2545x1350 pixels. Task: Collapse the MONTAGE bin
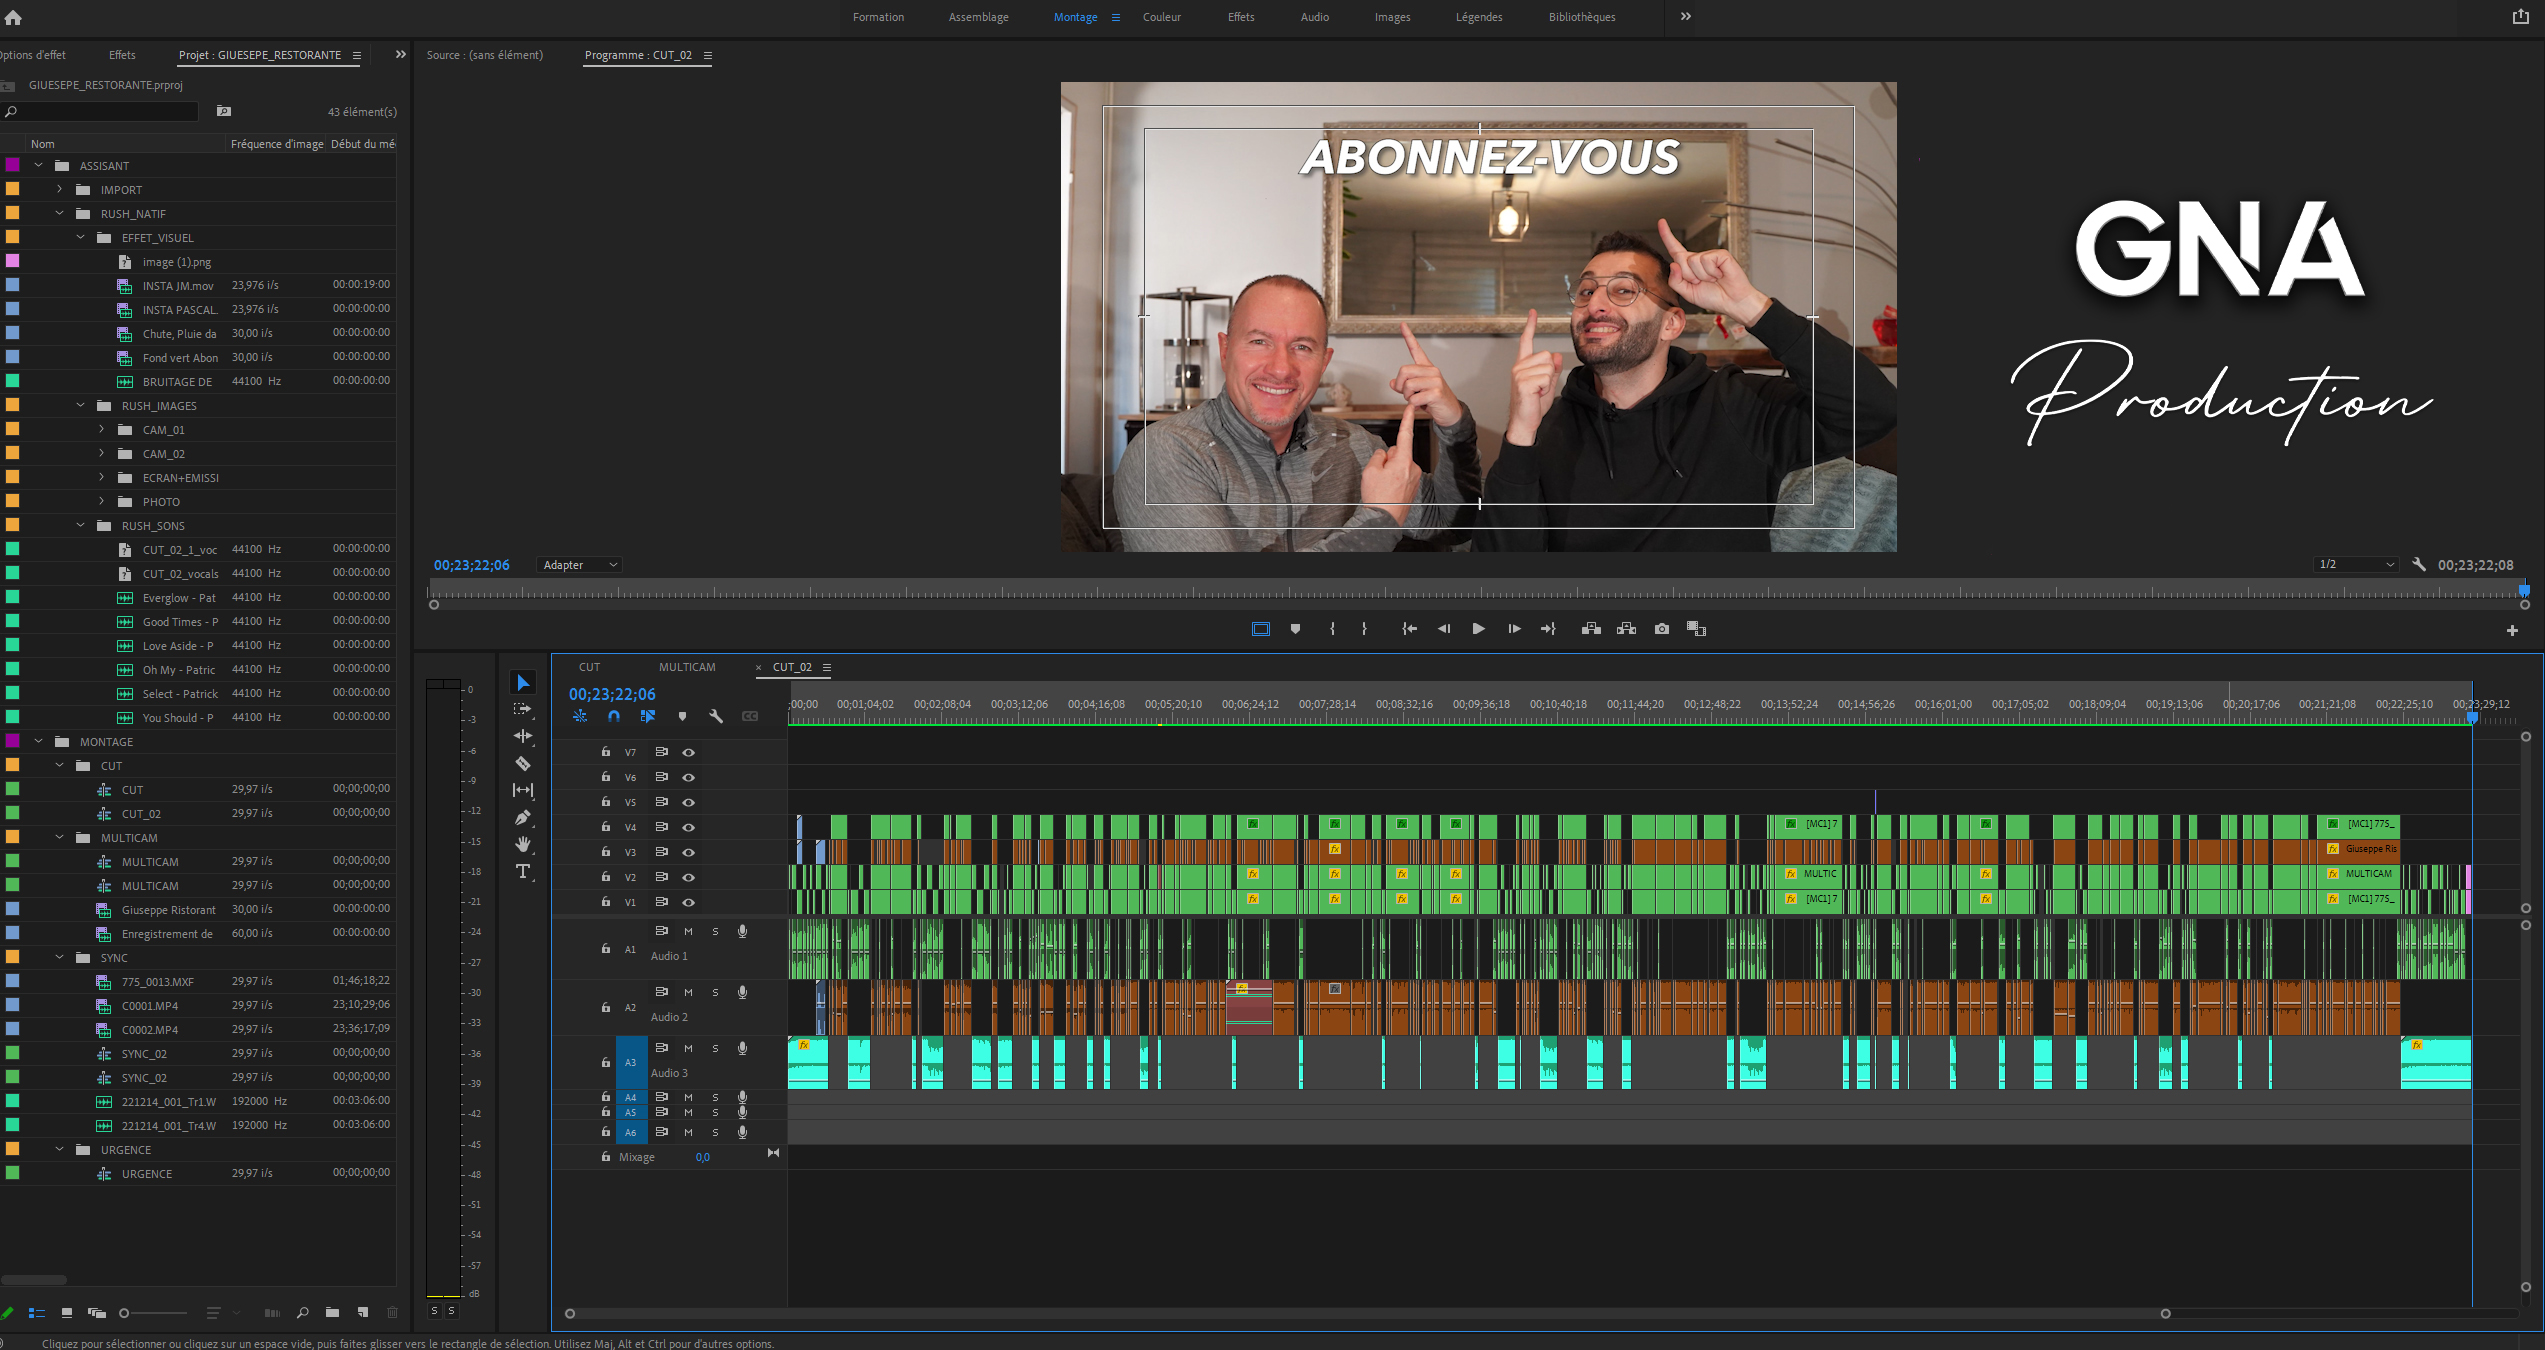point(39,742)
